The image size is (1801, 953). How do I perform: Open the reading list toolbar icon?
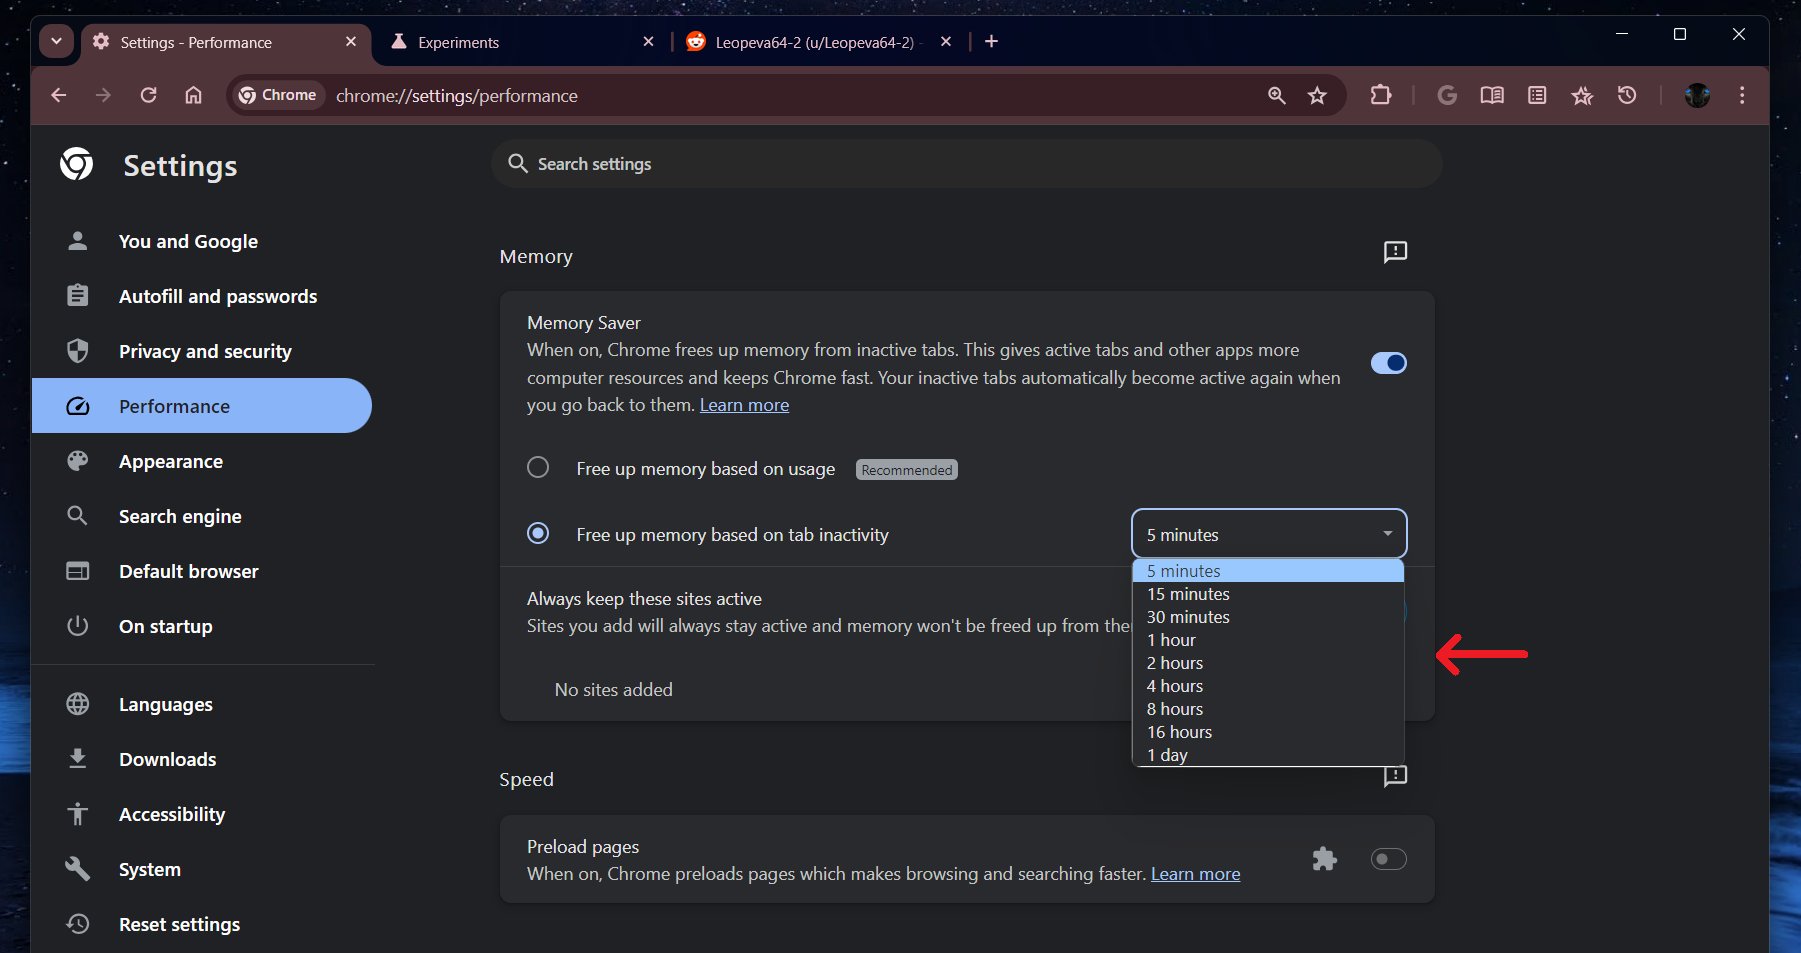[1537, 95]
